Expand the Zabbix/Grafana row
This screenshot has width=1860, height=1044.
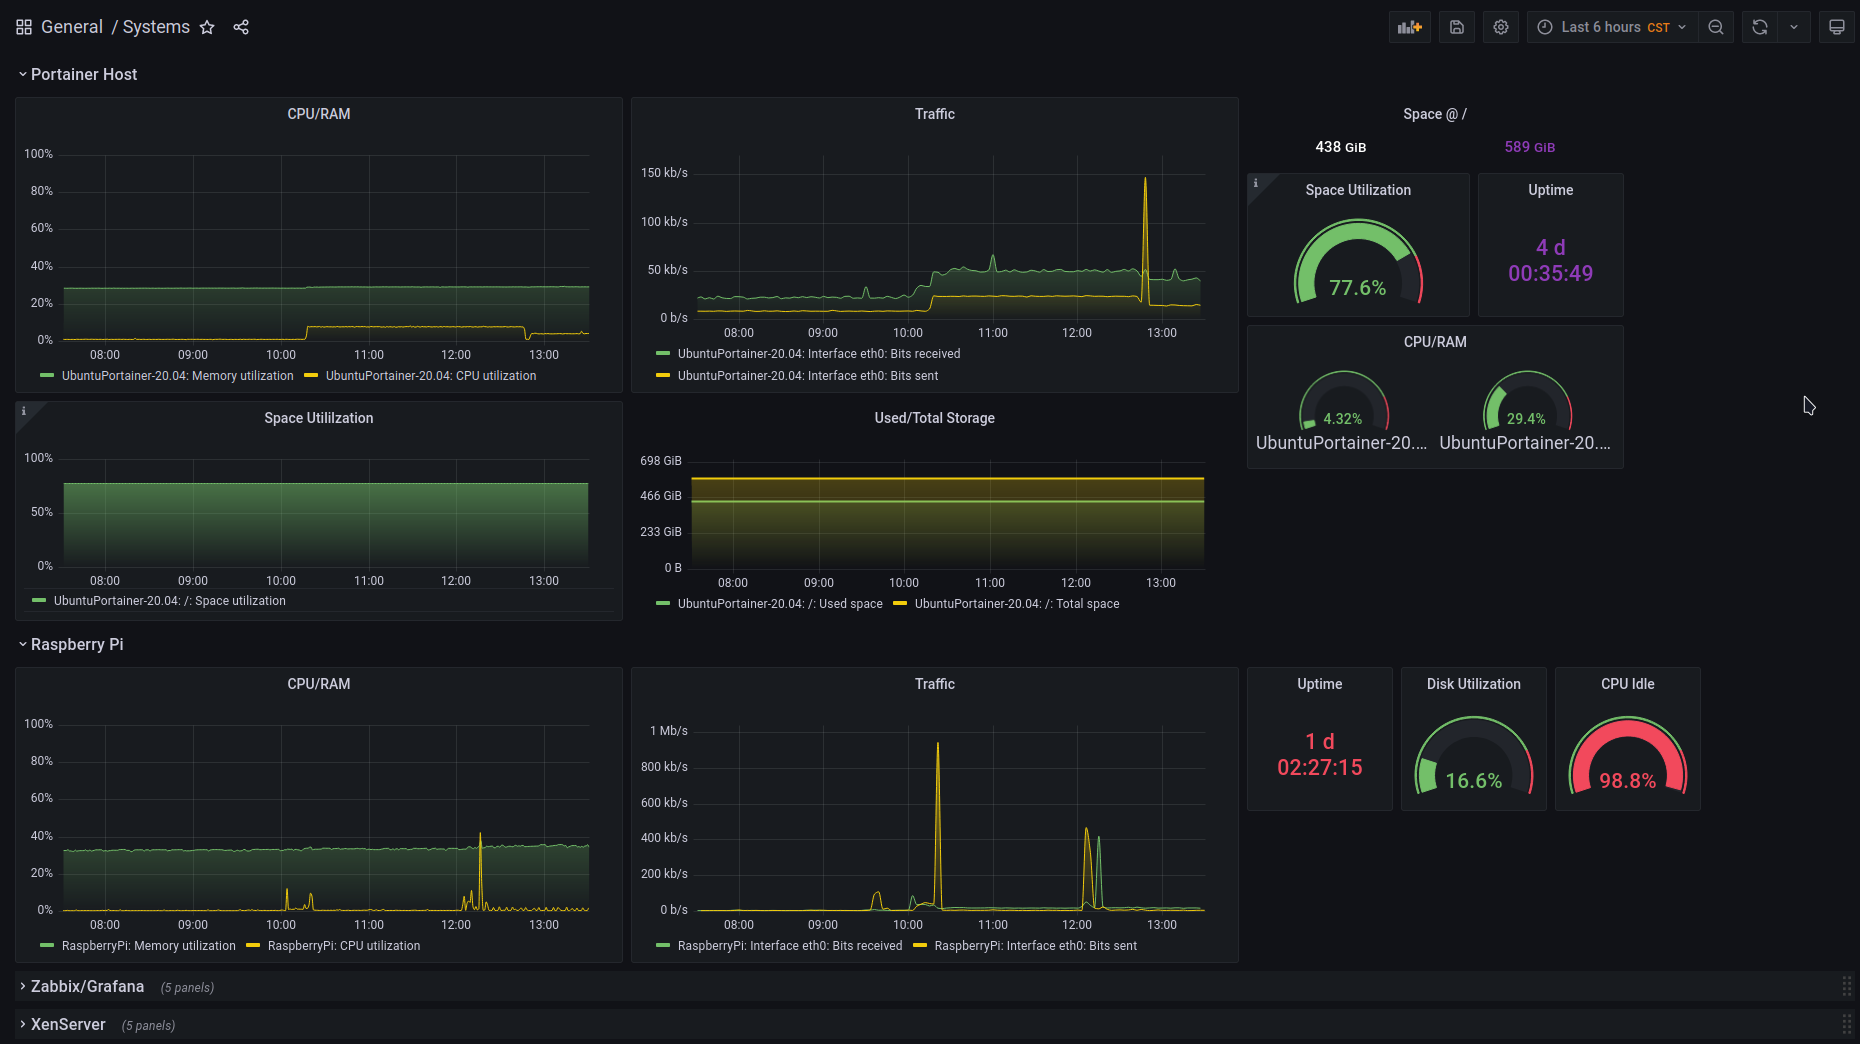pos(87,987)
